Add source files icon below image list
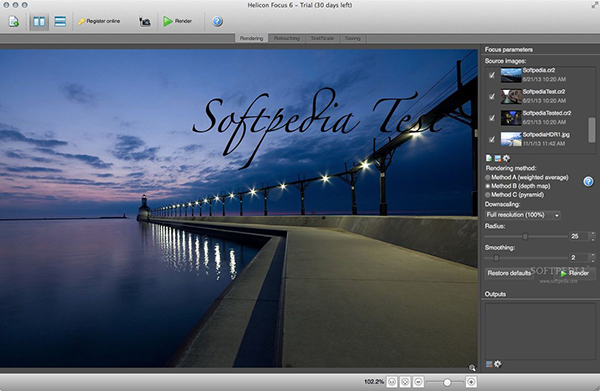The width and height of the screenshot is (600, 391). click(x=489, y=158)
